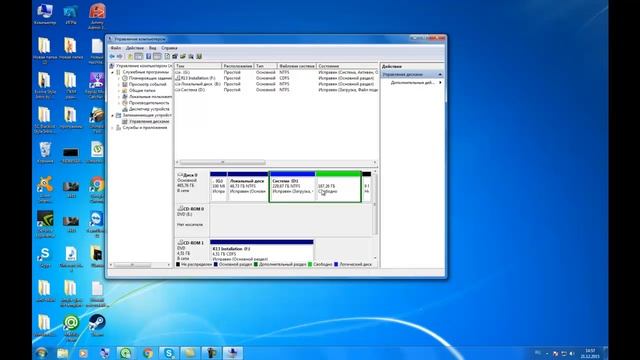
Task: Open the Действие menu
Action: click(135, 48)
